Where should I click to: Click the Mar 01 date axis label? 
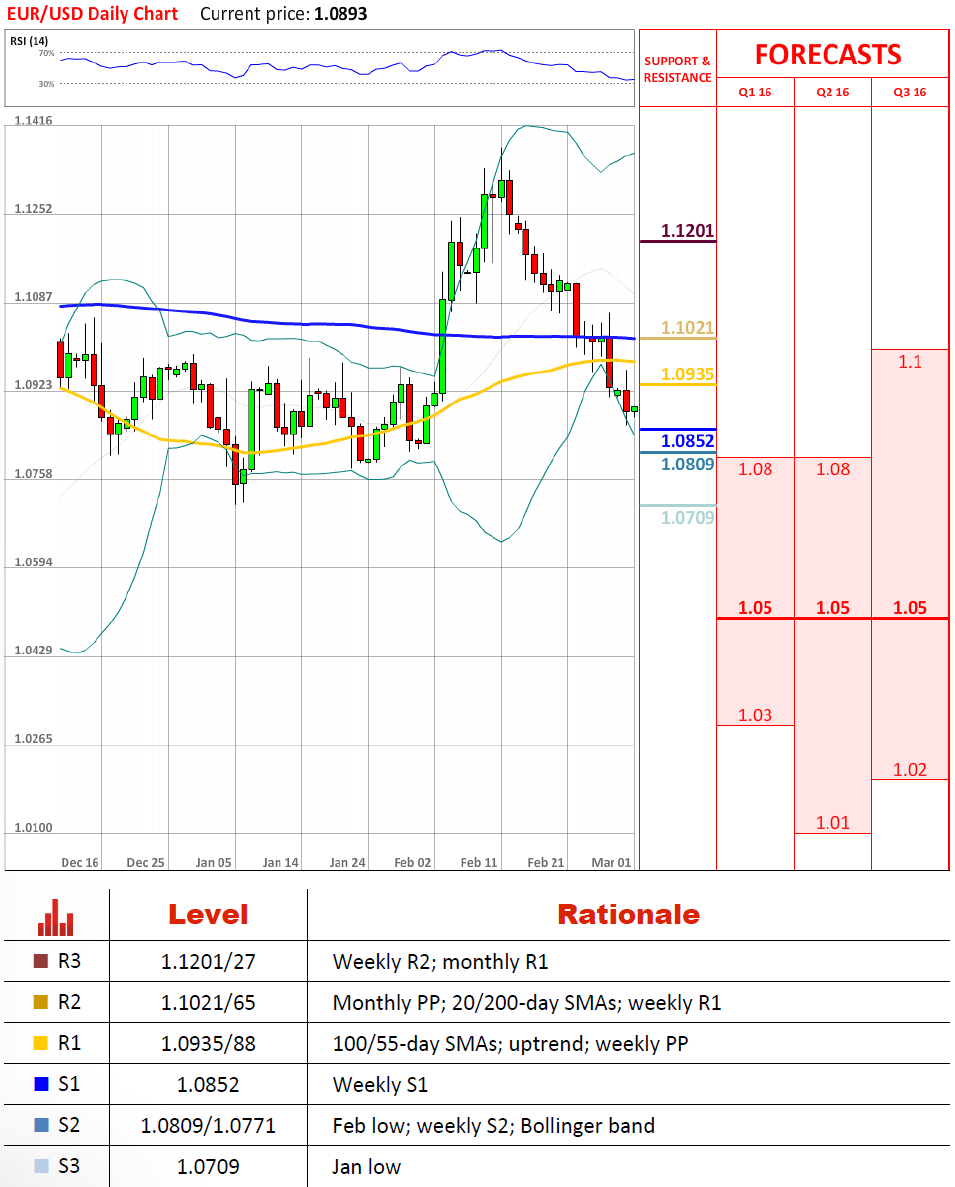[x=611, y=862]
